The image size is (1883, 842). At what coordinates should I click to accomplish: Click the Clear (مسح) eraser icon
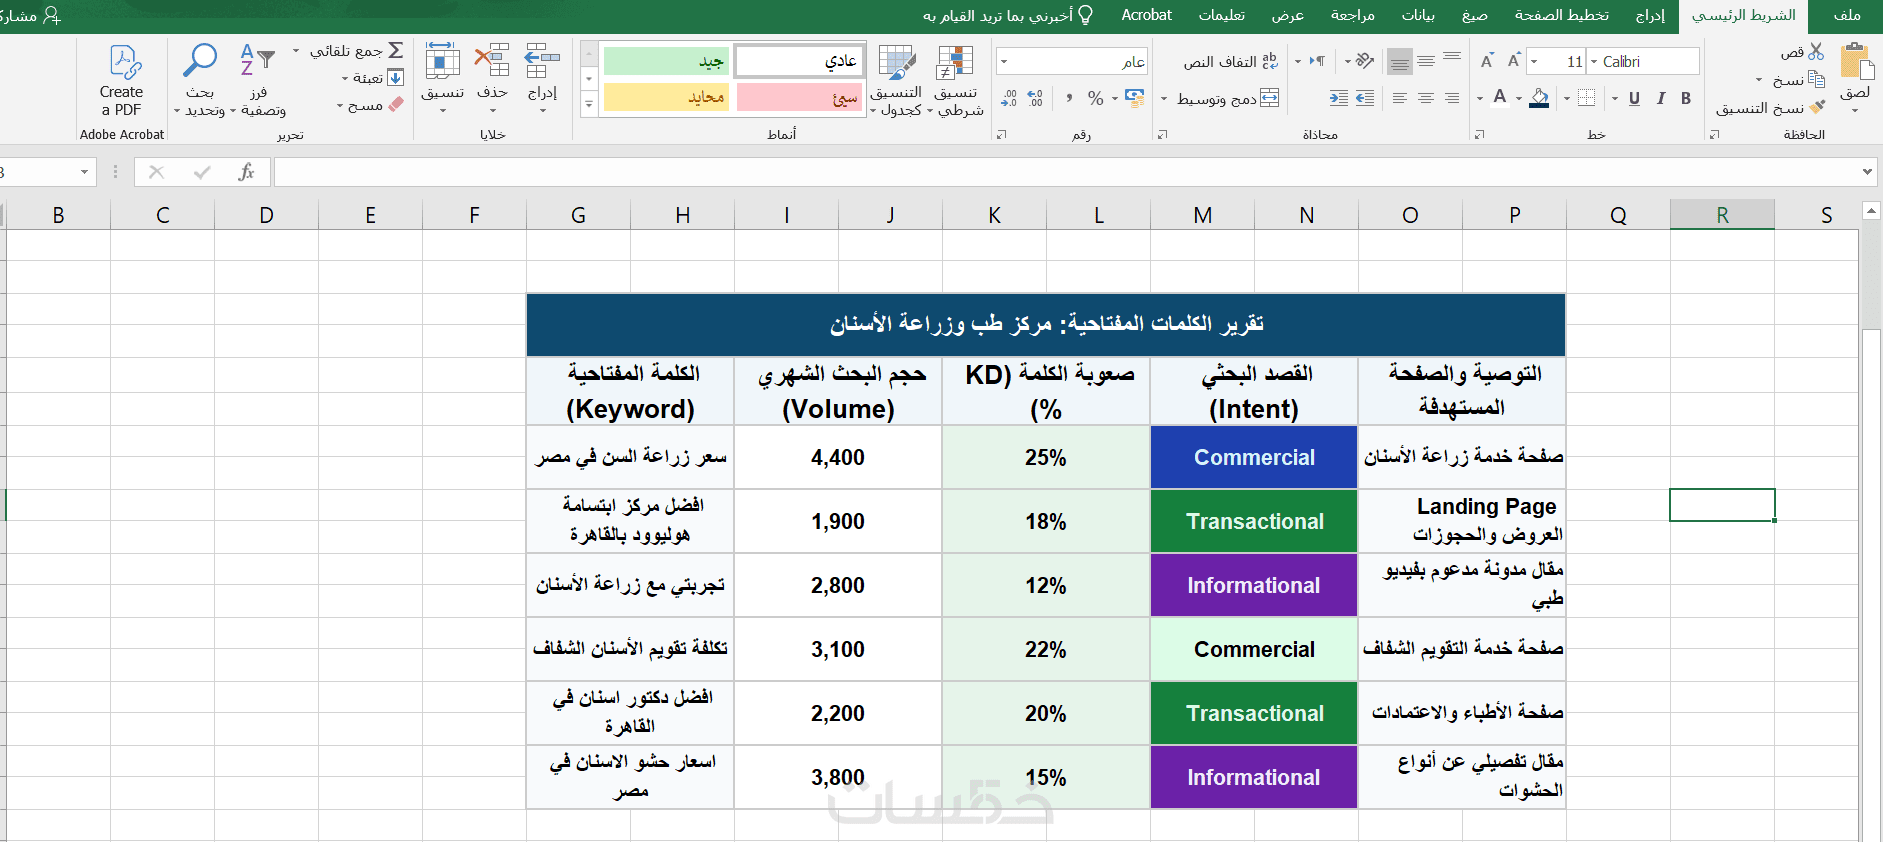click(x=396, y=105)
